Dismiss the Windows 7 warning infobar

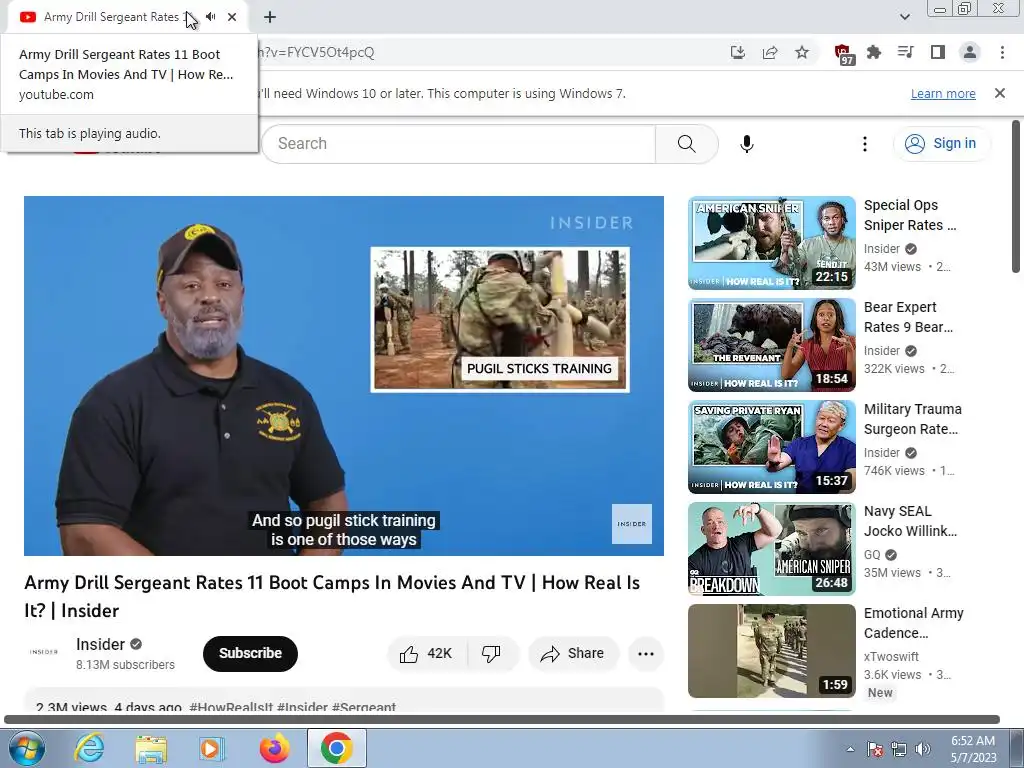coord(1000,93)
